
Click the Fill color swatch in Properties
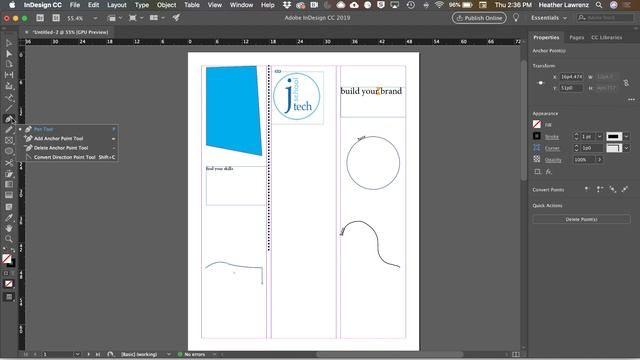pos(537,124)
